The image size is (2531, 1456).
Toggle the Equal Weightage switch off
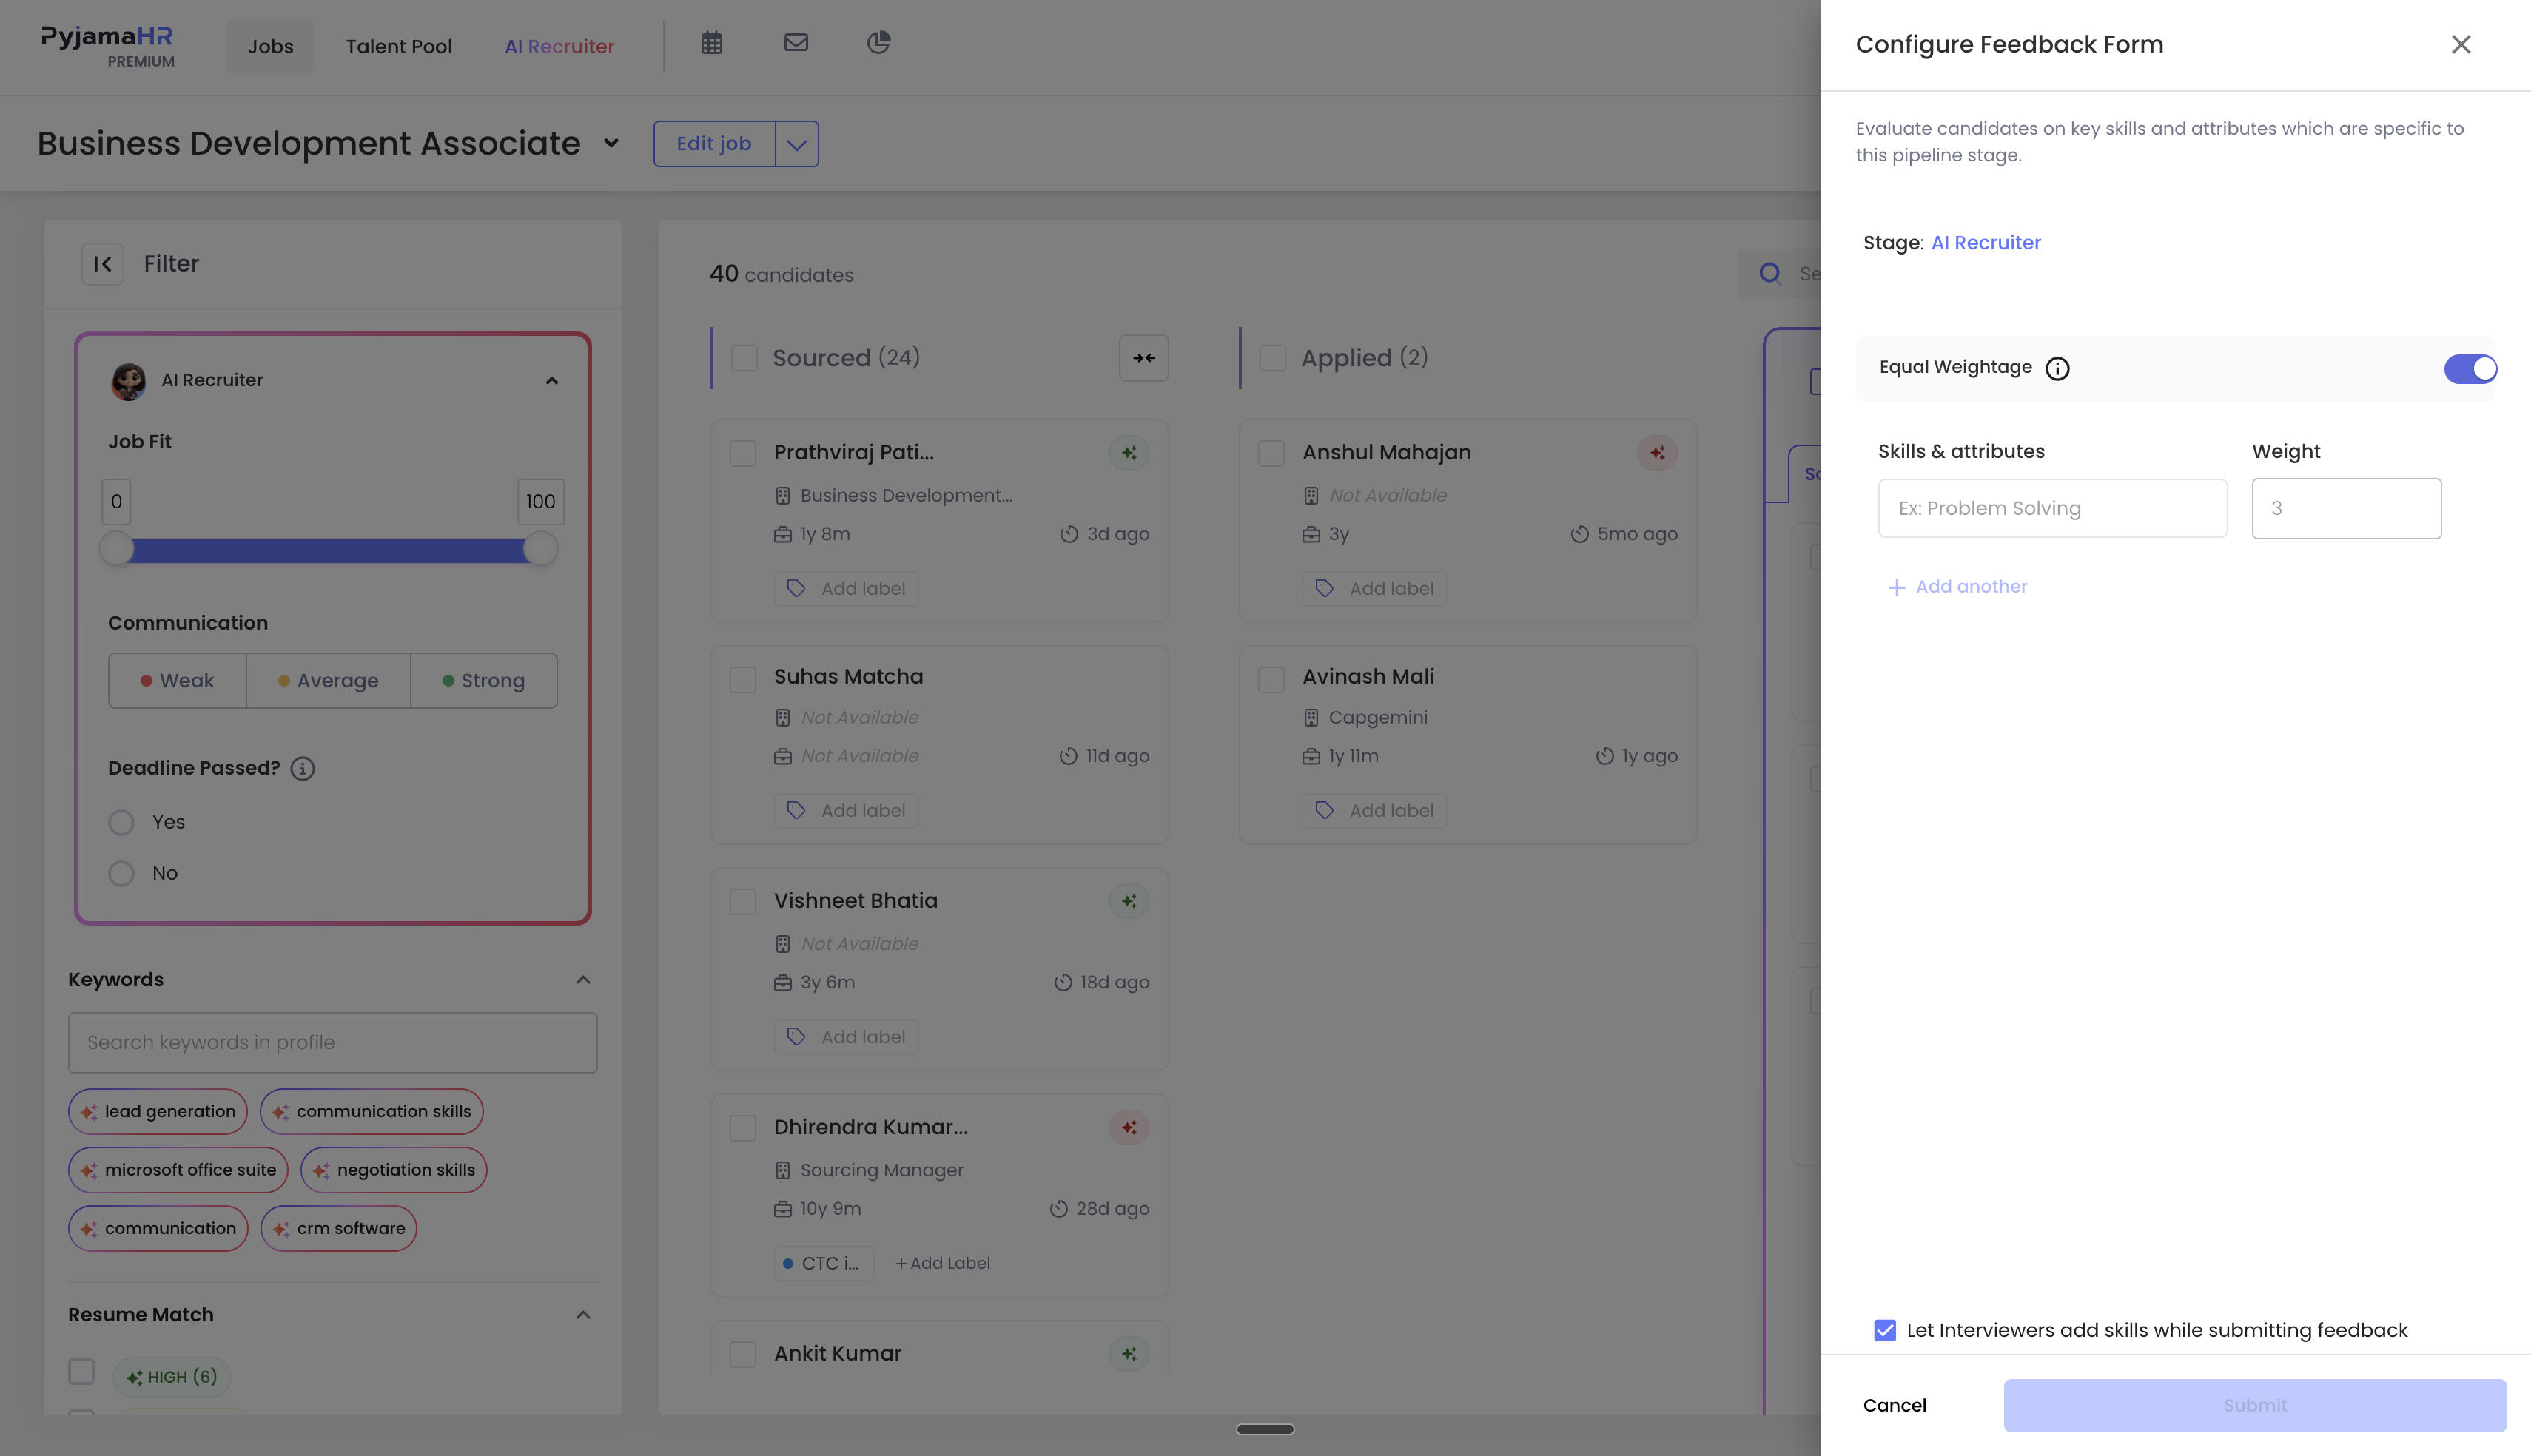click(x=2469, y=369)
